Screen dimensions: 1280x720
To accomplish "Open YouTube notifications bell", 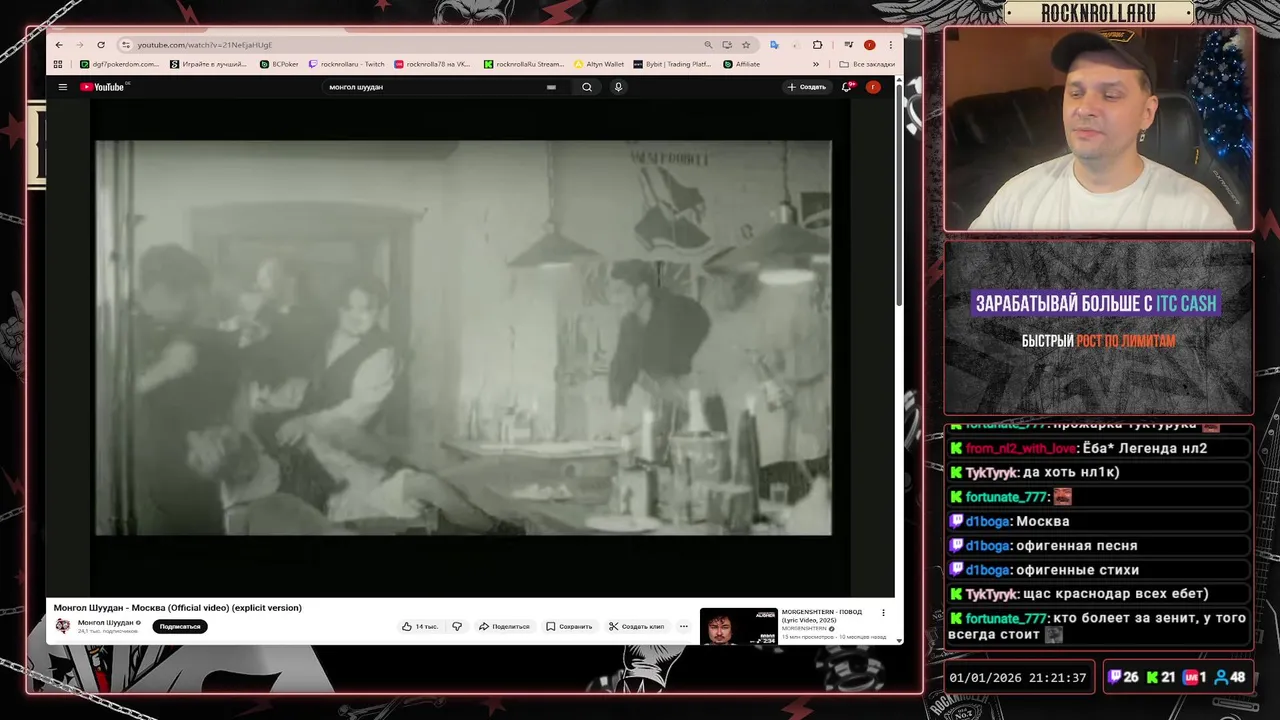I will point(847,87).
